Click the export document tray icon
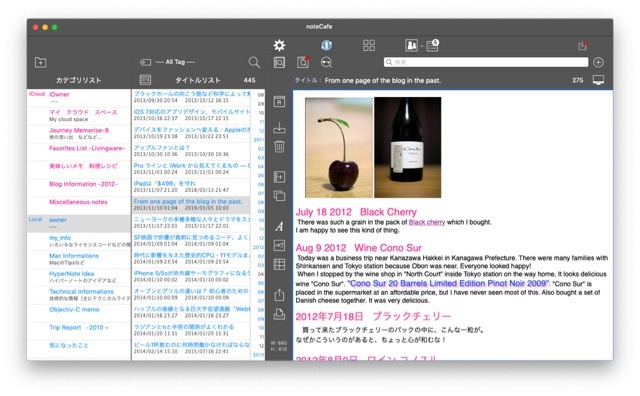Viewport: 640px width, 396px height. coord(279,314)
